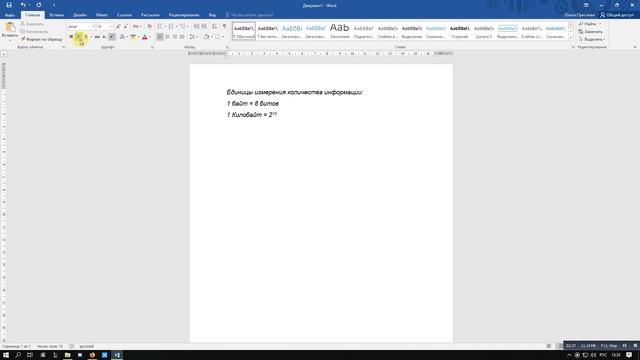Switch to the Макет ribbon tab
This screenshot has height=360, width=640.
tap(102, 15)
